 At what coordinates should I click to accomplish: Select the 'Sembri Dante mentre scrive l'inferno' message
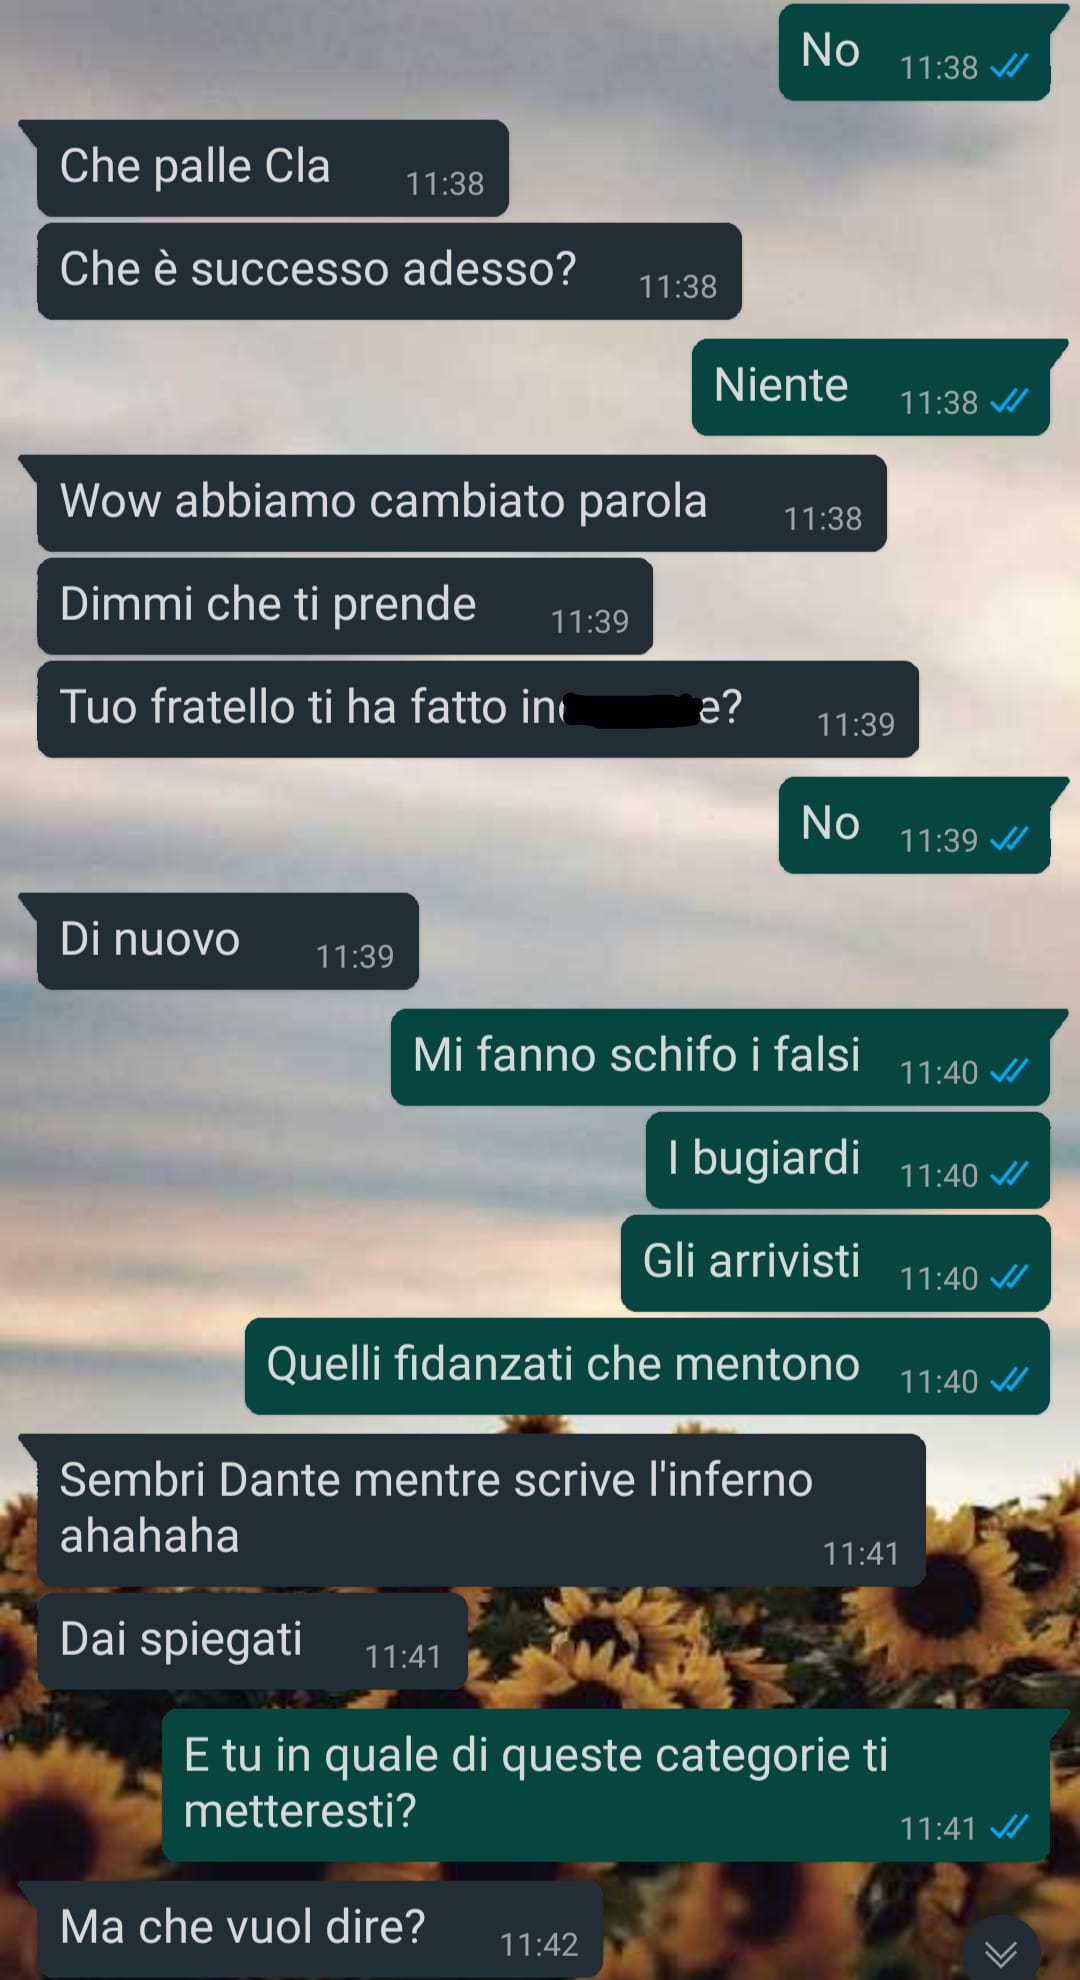coord(481,1510)
